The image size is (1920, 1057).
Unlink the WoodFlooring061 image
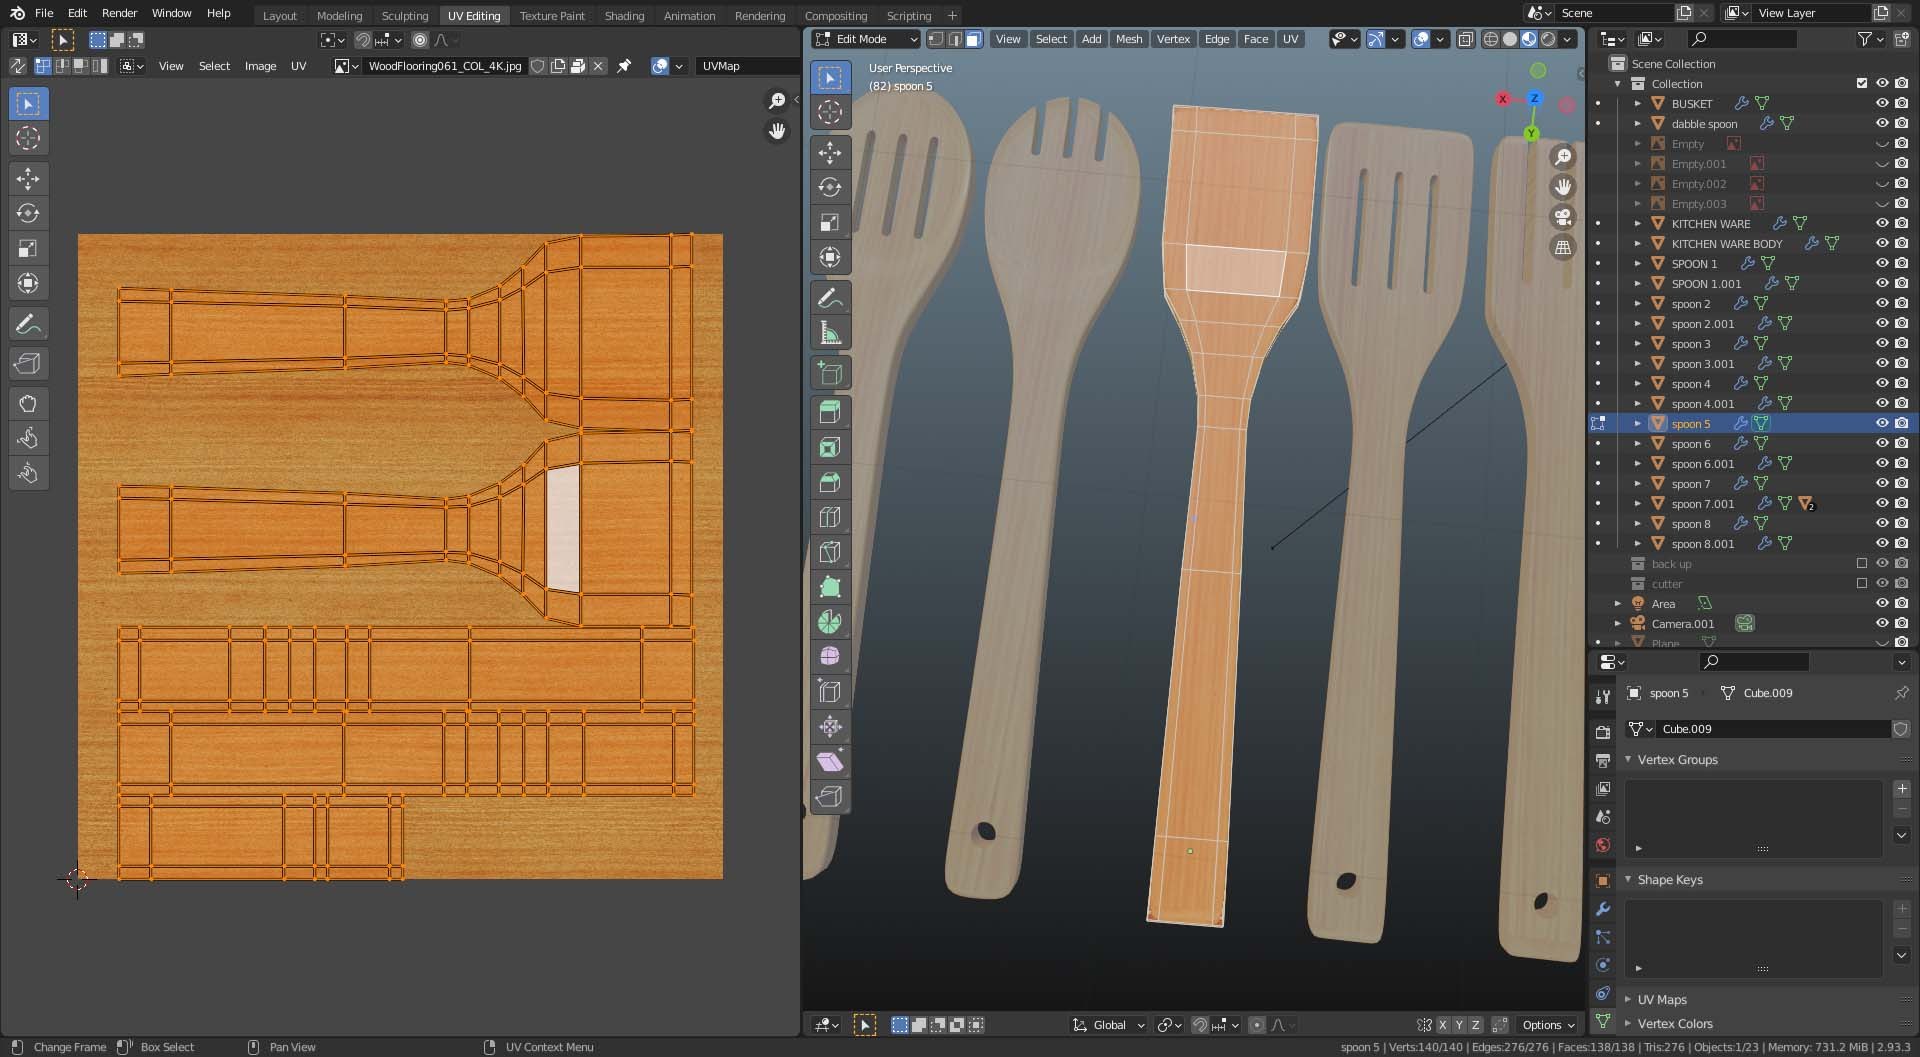598,66
